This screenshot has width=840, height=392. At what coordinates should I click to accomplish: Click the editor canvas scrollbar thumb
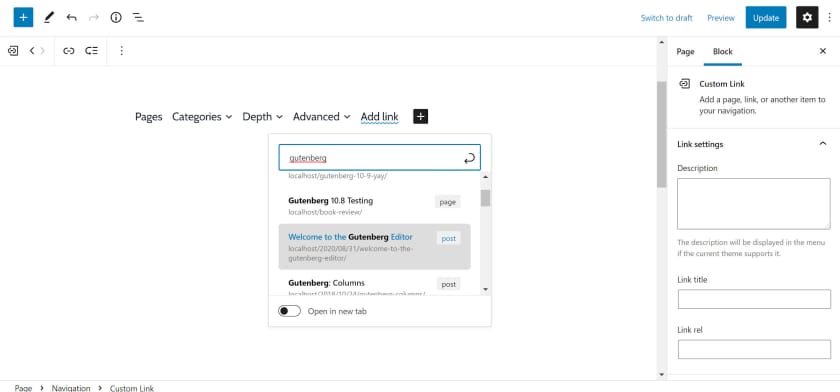click(662, 134)
